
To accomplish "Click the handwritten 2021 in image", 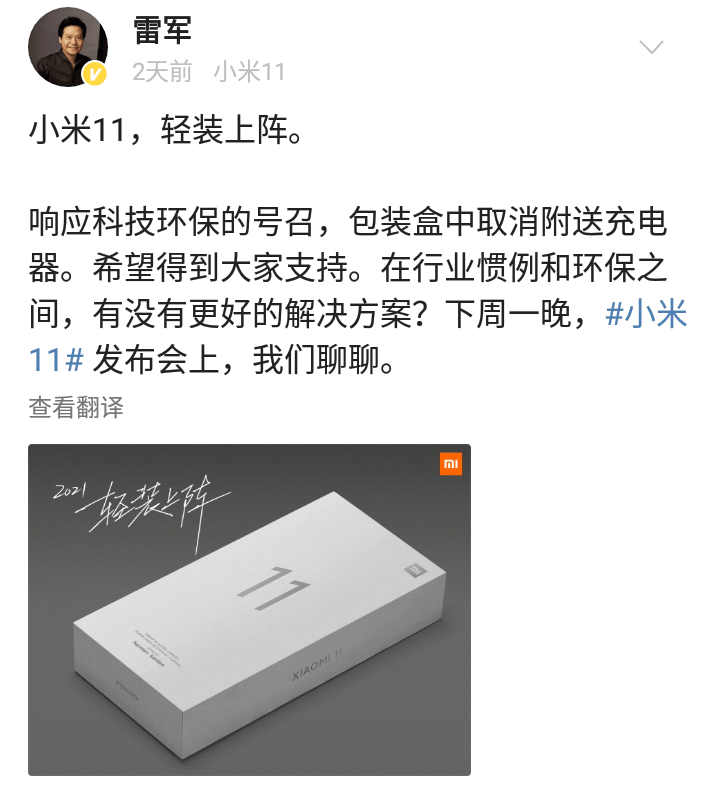I will pos(70,491).
